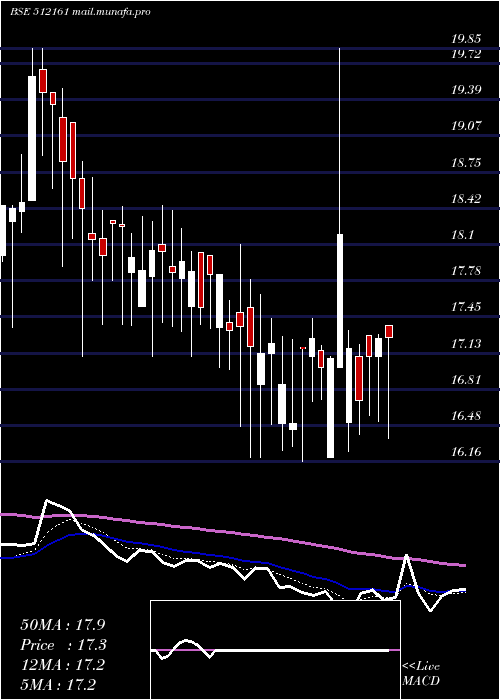
Task: Click the last red candlestick on the right
Action: (x=389, y=331)
